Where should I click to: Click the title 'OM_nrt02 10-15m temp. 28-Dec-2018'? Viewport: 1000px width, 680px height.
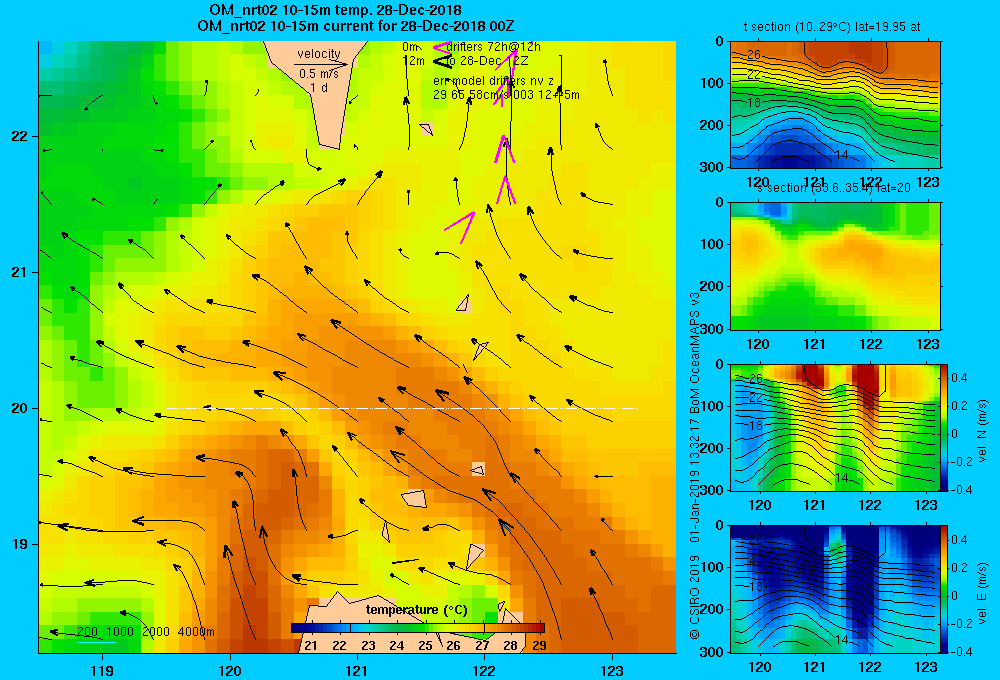[x=335, y=11]
